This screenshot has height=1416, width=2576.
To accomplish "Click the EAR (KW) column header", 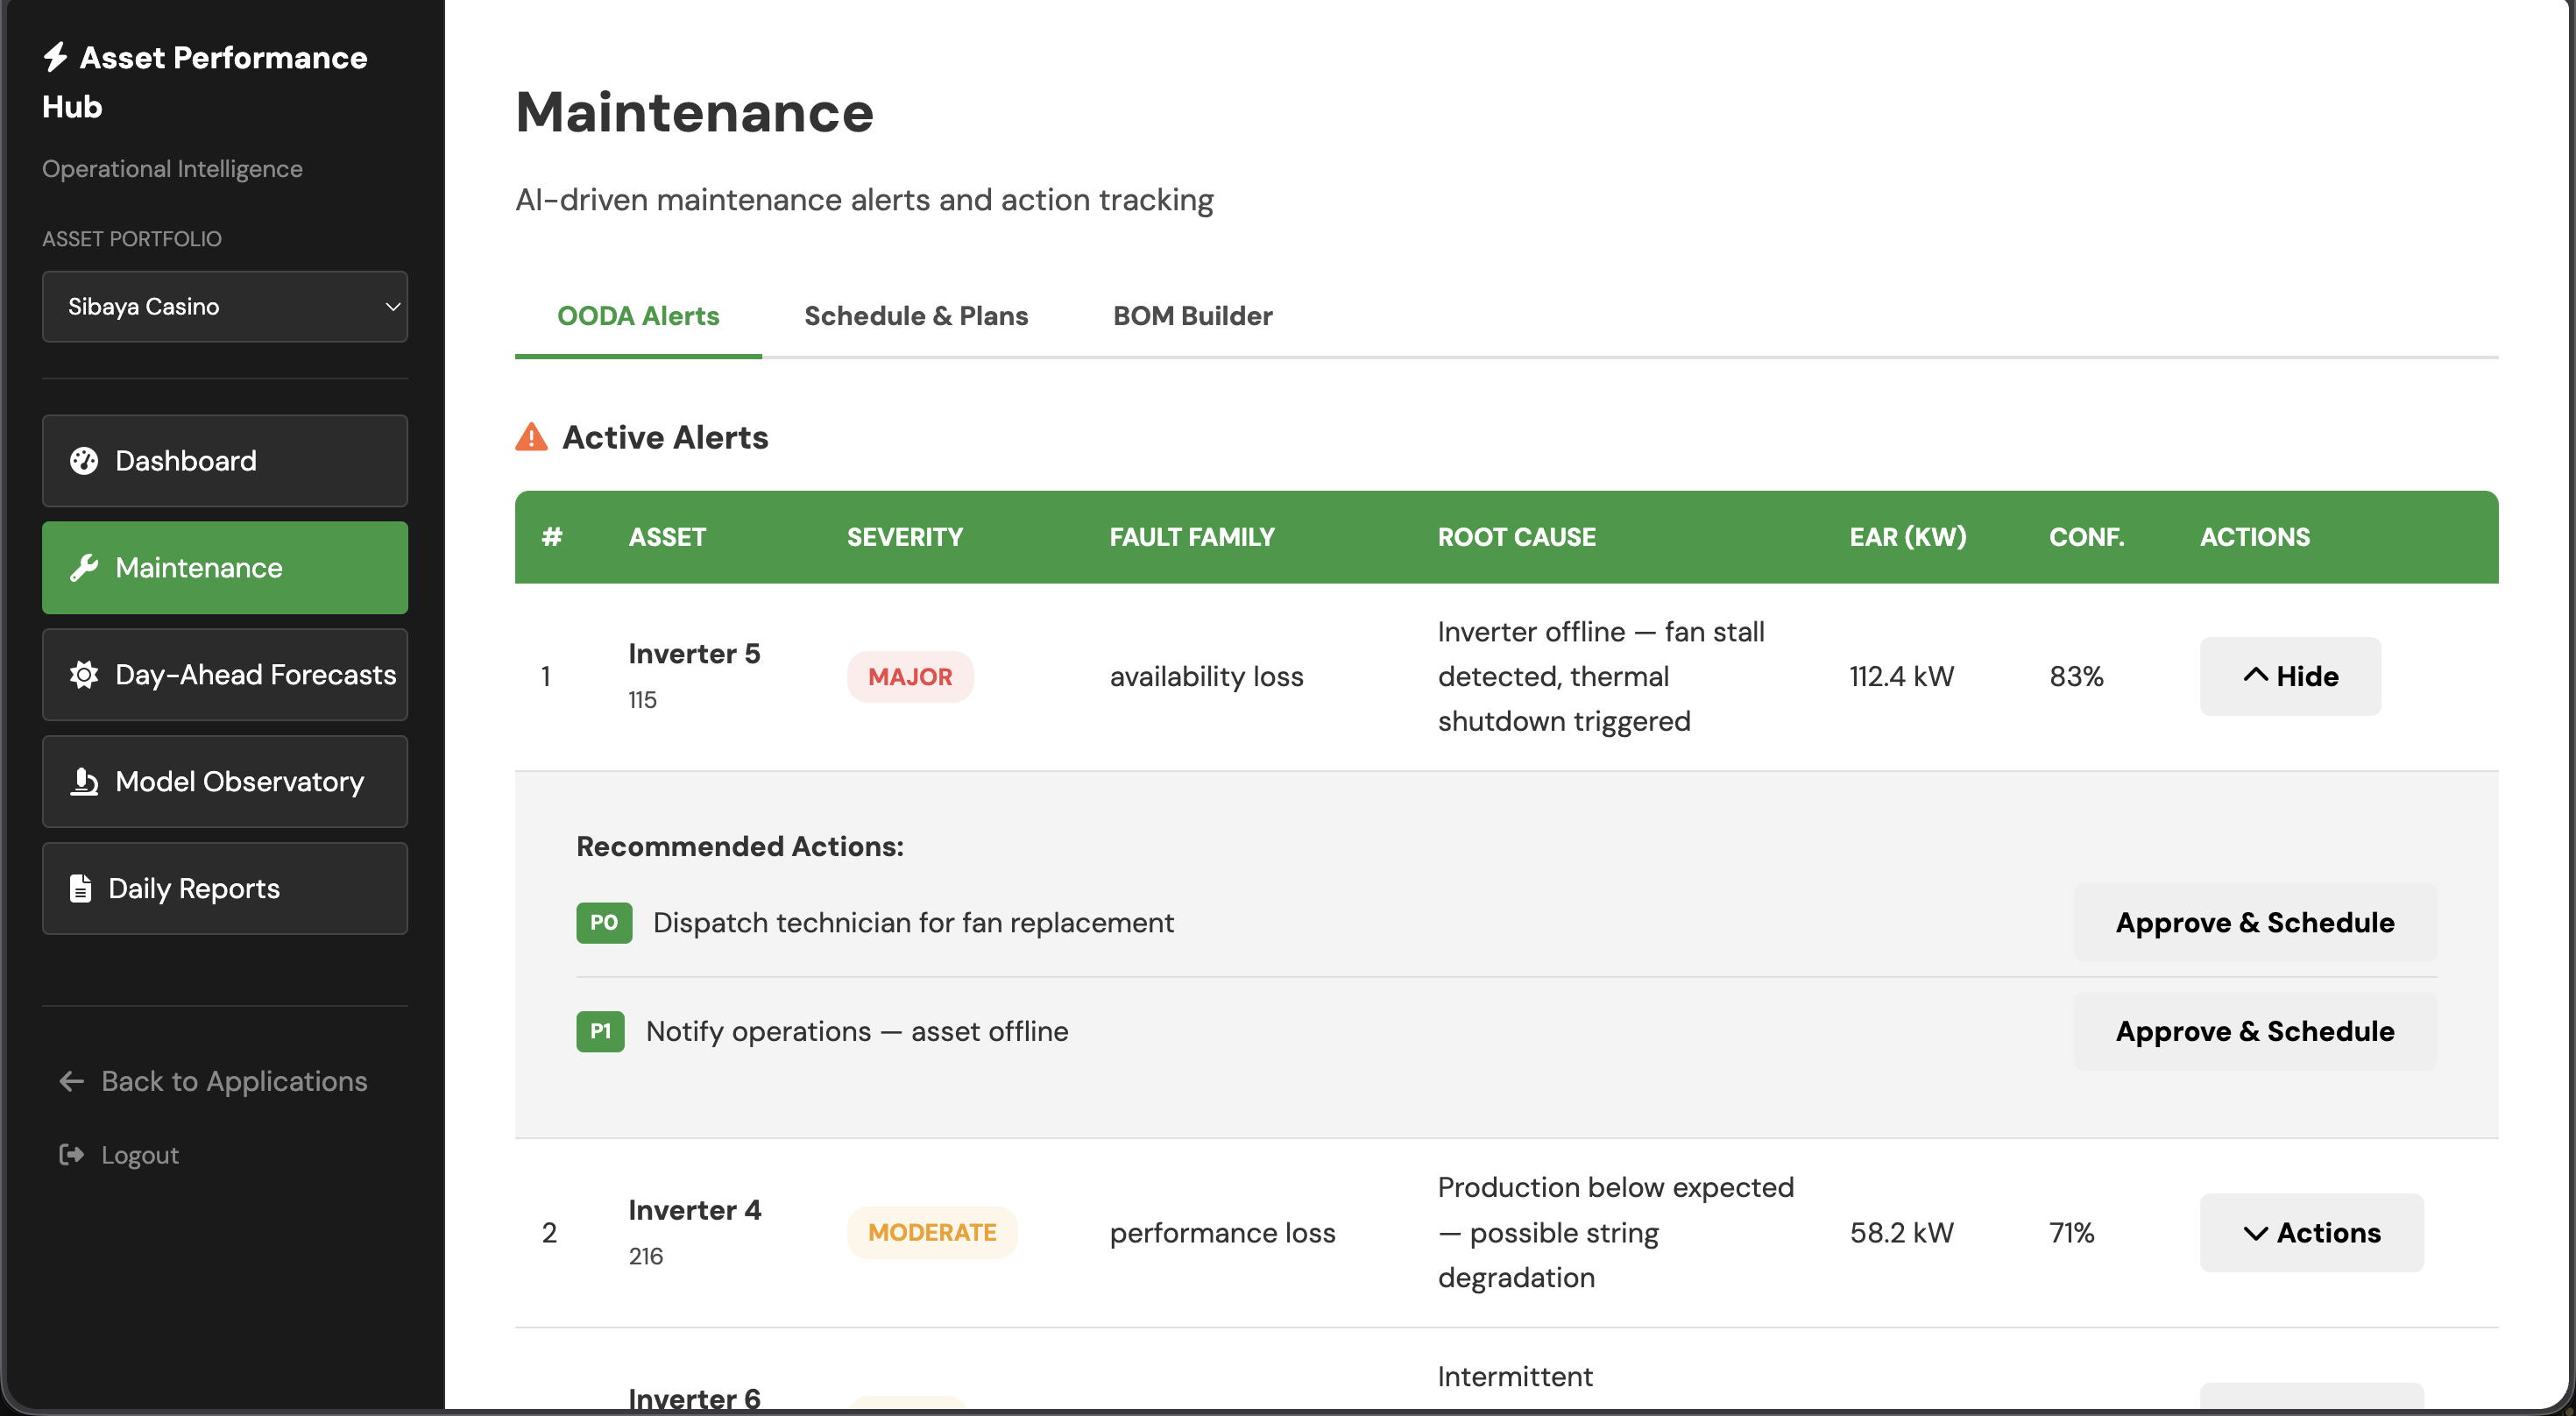I will click(1908, 537).
